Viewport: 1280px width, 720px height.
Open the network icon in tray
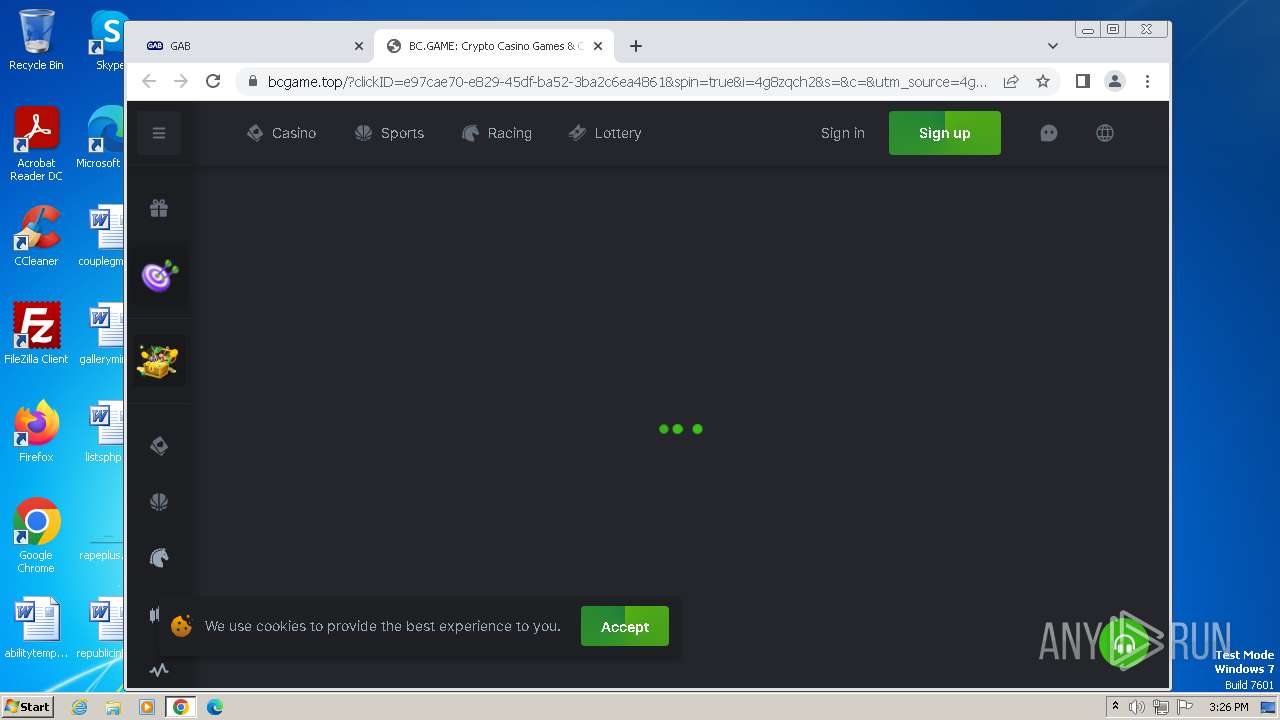click(1160, 707)
